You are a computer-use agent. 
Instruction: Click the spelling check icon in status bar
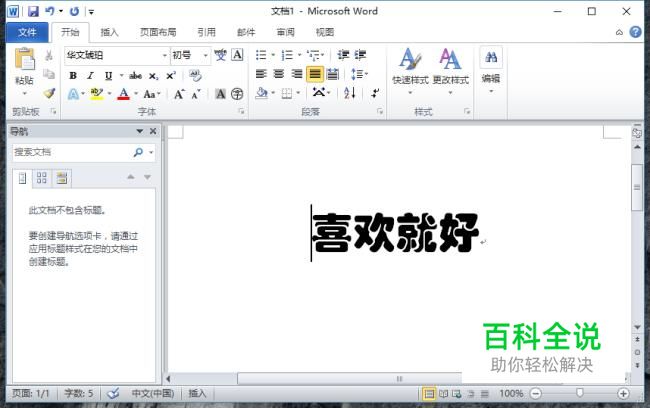(113, 393)
